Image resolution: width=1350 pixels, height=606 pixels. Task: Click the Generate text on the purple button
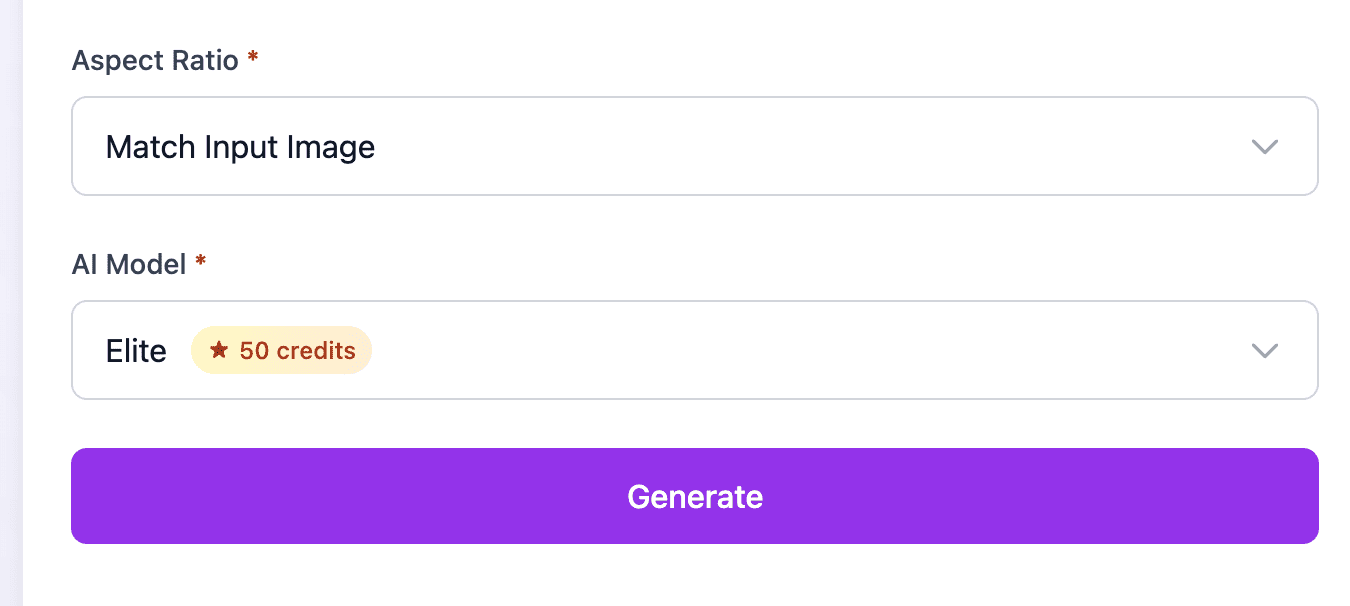[695, 496]
